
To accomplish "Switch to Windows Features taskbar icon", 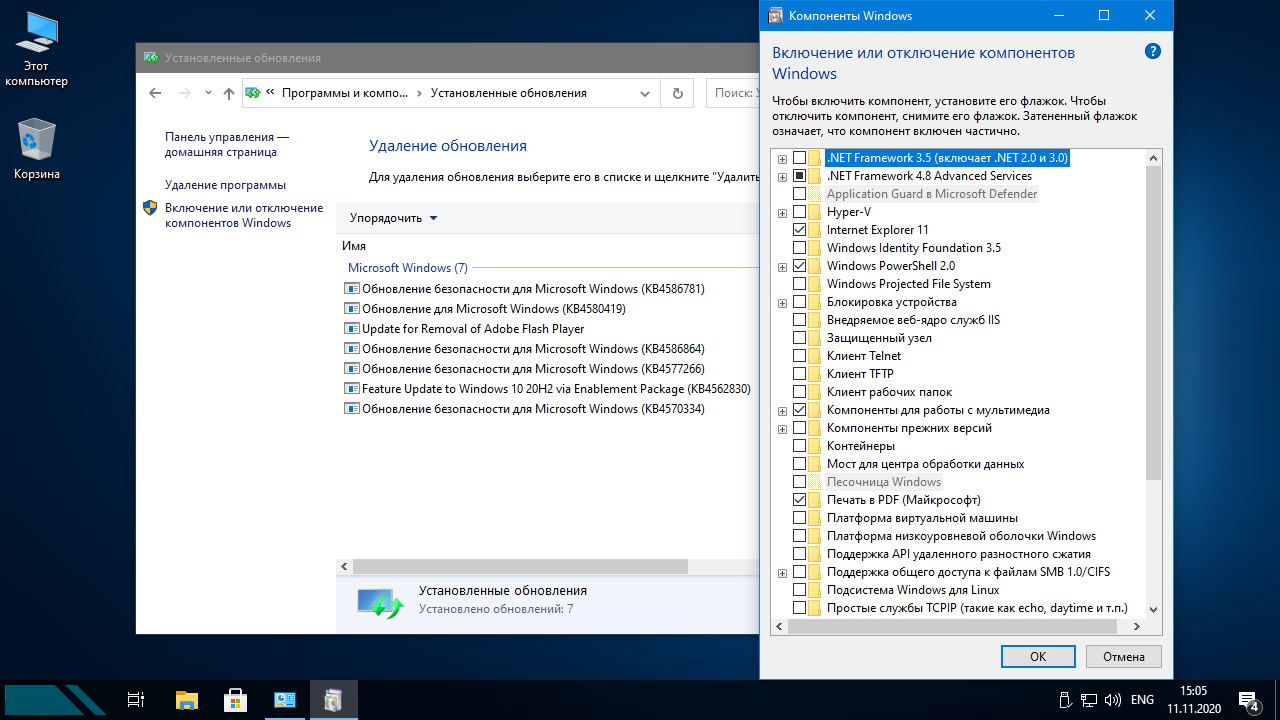I will [x=333, y=700].
